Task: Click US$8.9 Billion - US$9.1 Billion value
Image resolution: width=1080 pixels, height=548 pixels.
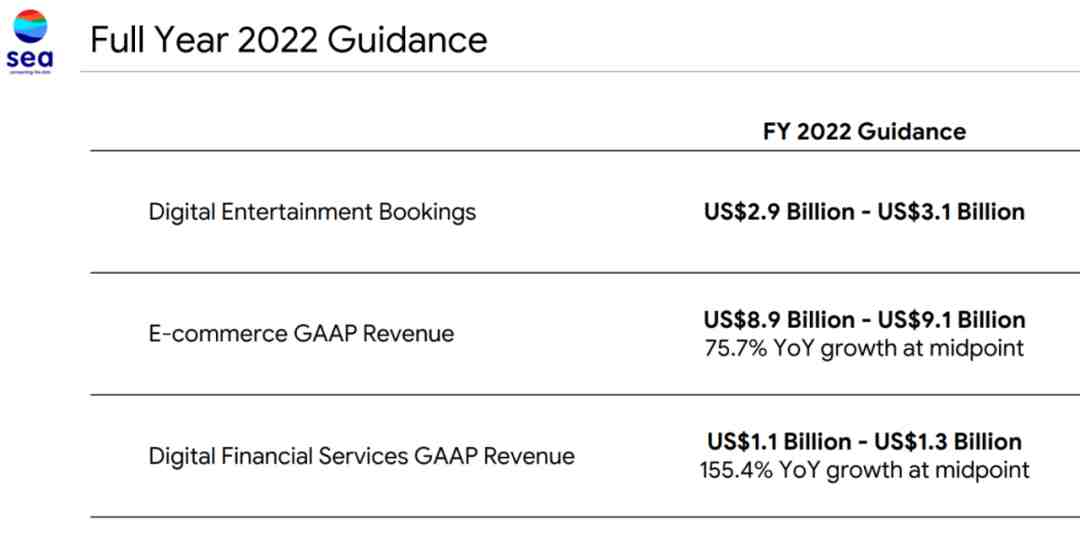Action: 864,319
